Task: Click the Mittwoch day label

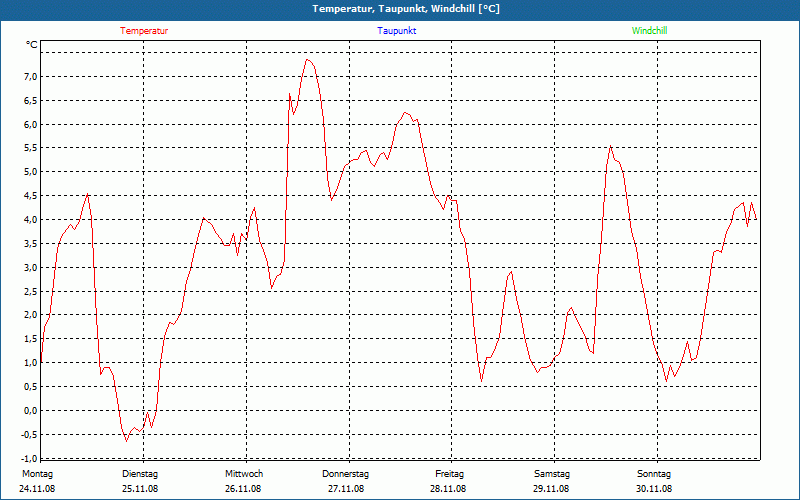Action: tap(244, 474)
